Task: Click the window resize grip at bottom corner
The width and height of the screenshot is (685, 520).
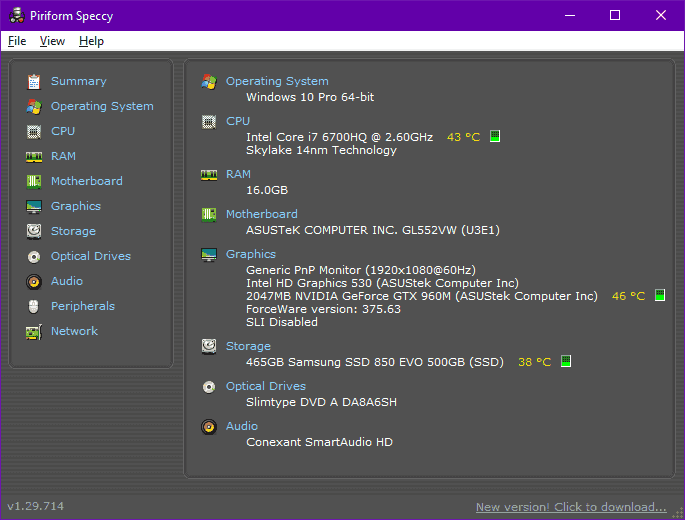Action: click(x=678, y=513)
